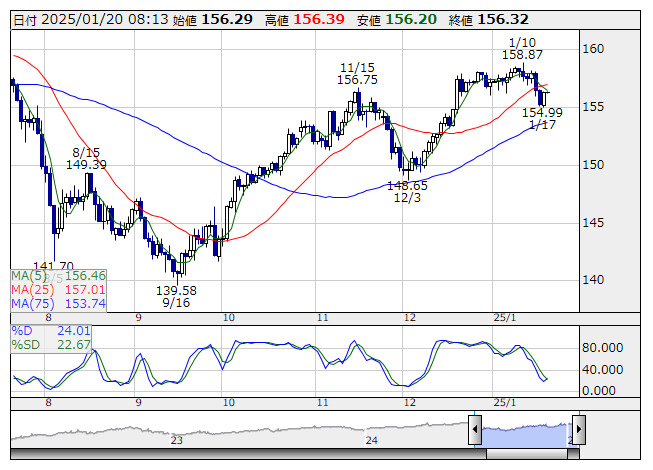
Task: Click the 終値 156.32 value in header
Action: click(502, 19)
